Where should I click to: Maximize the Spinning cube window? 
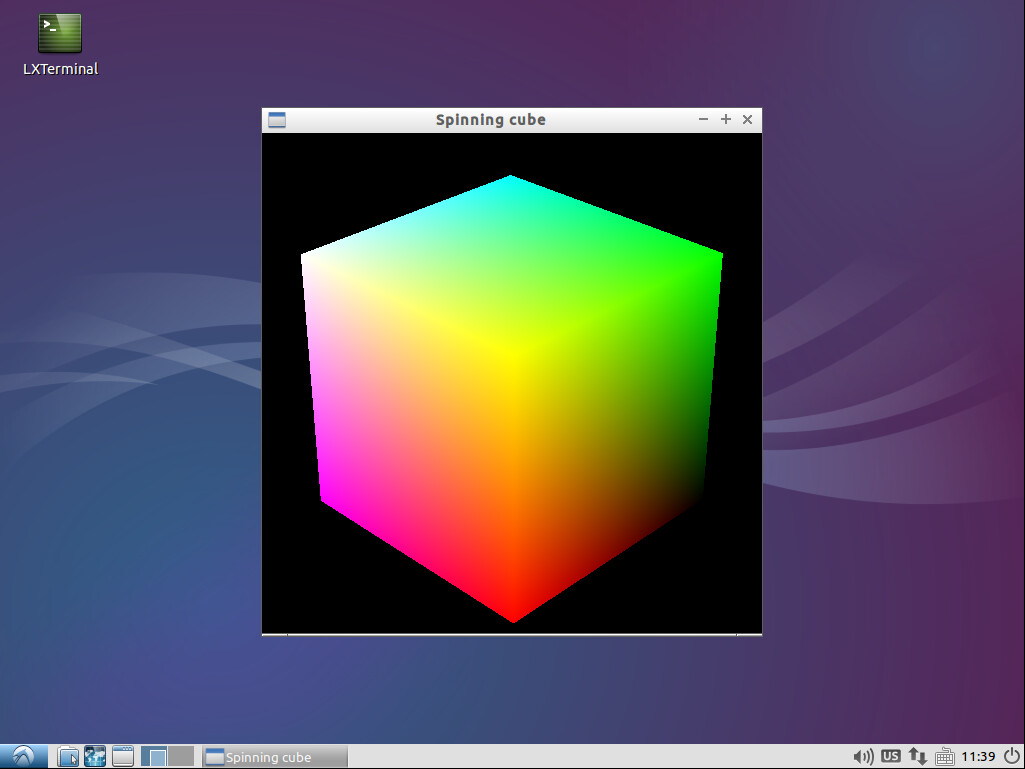[725, 119]
